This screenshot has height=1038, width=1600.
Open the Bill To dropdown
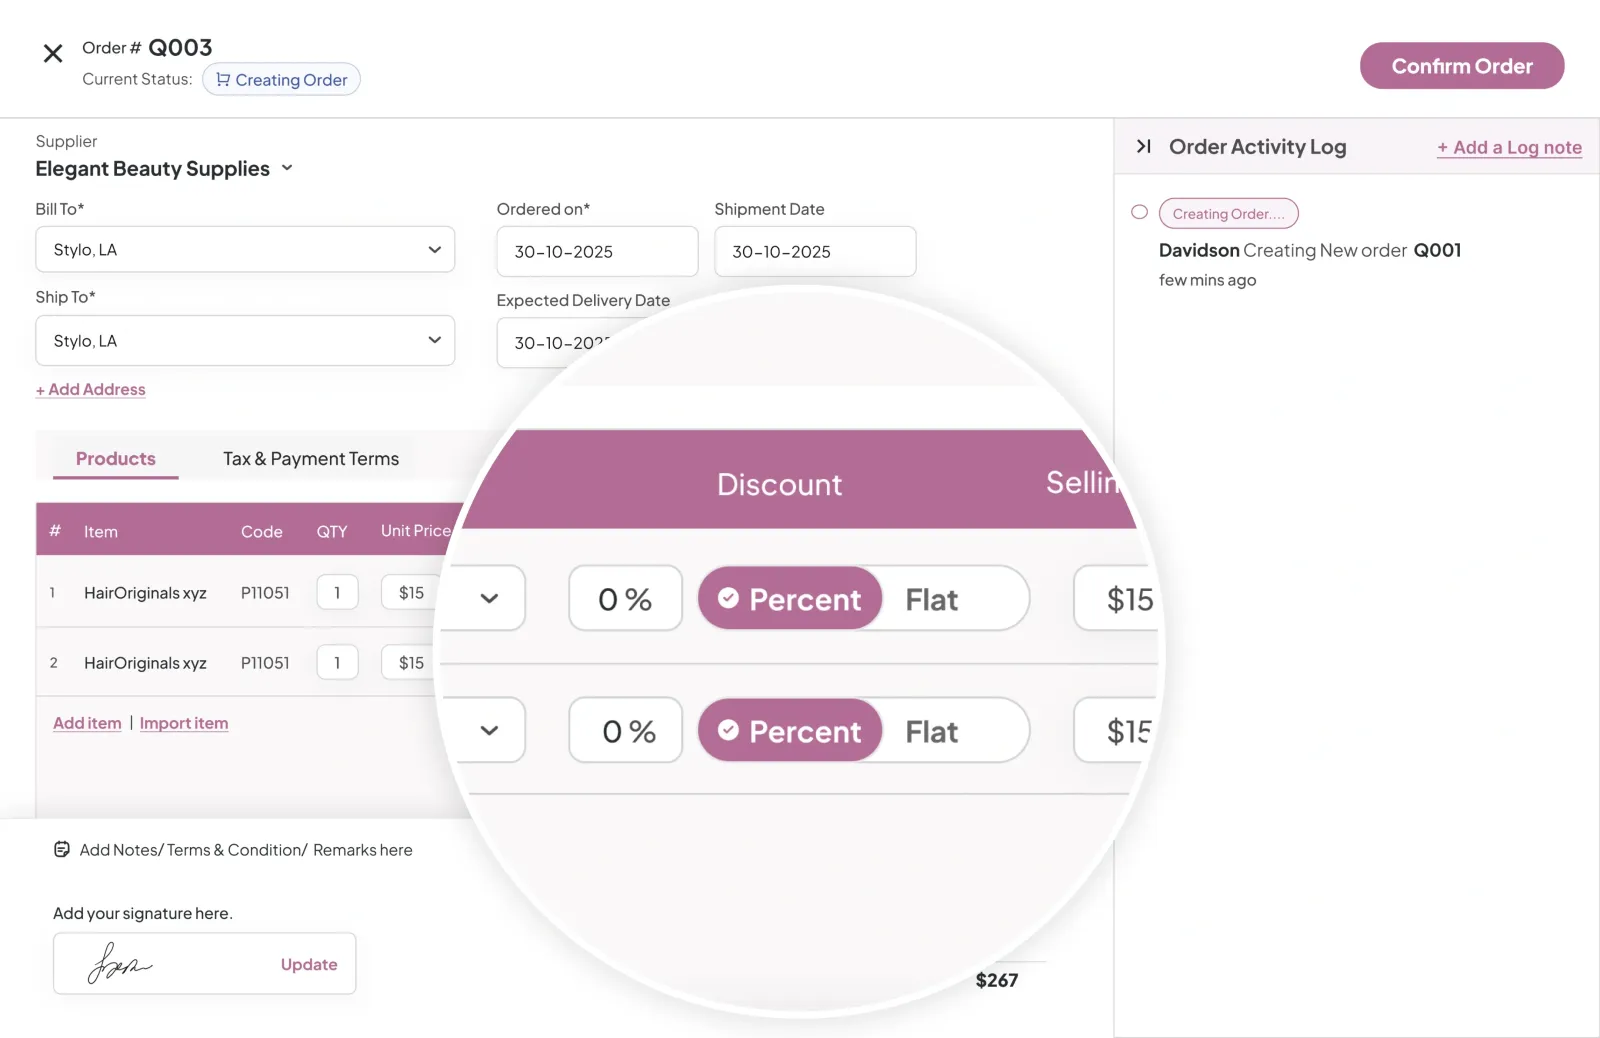click(x=245, y=250)
